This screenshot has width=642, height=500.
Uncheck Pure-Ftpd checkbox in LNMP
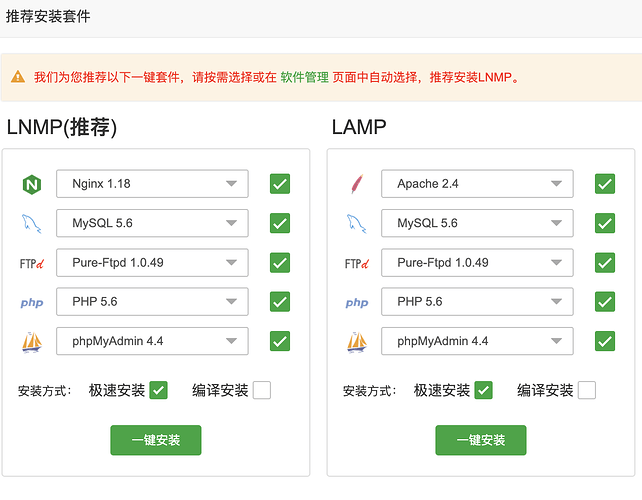pos(280,262)
